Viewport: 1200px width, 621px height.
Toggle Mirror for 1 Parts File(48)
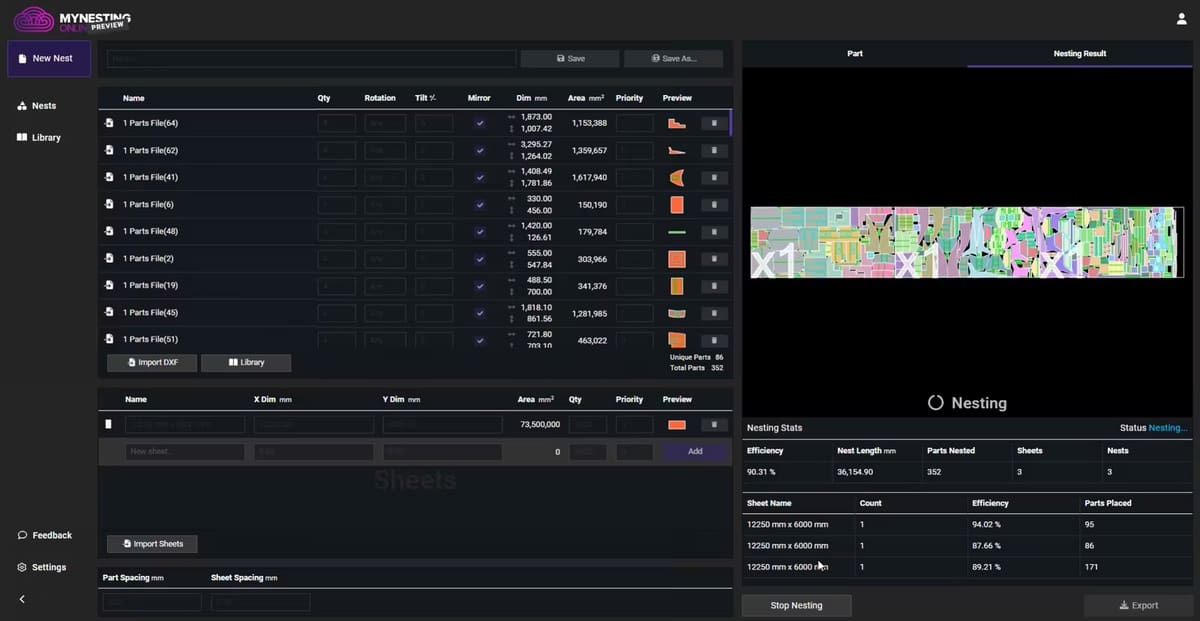tap(480, 231)
